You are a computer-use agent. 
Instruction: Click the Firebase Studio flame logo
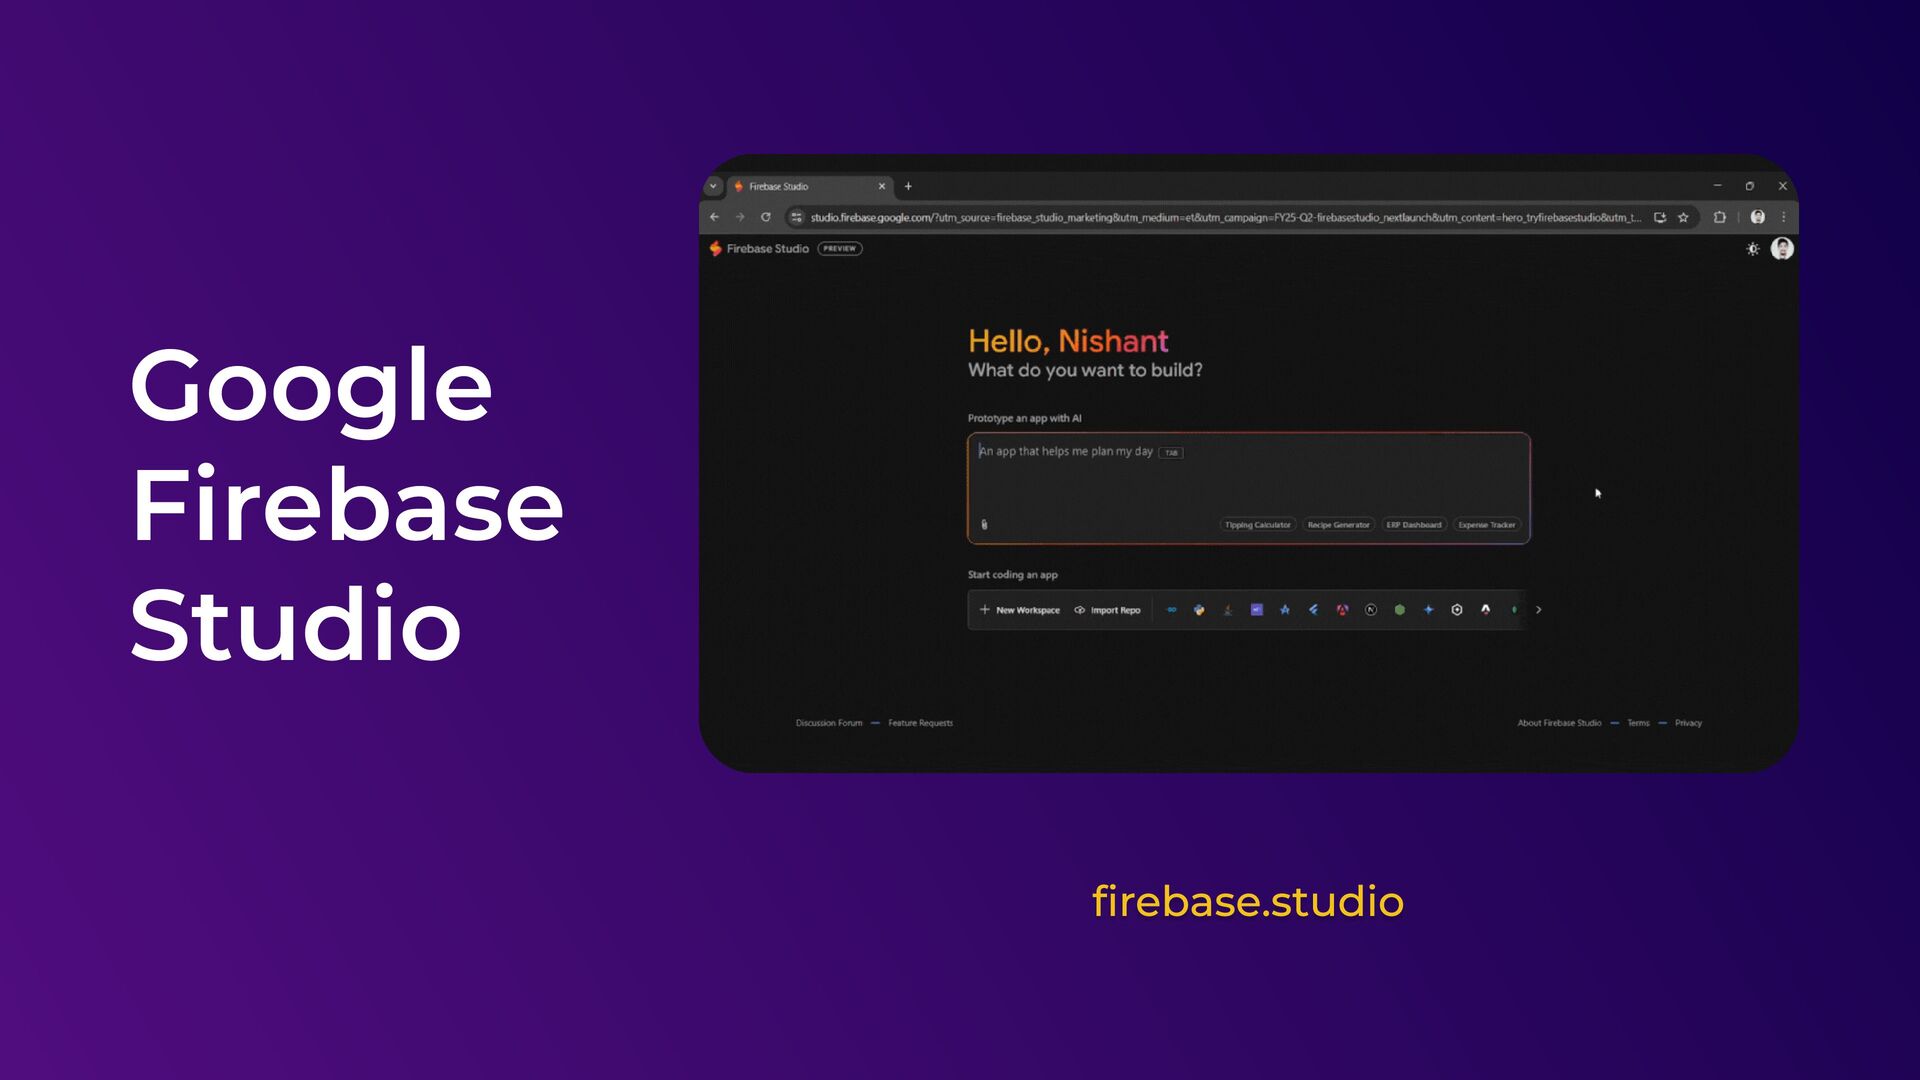tap(715, 248)
